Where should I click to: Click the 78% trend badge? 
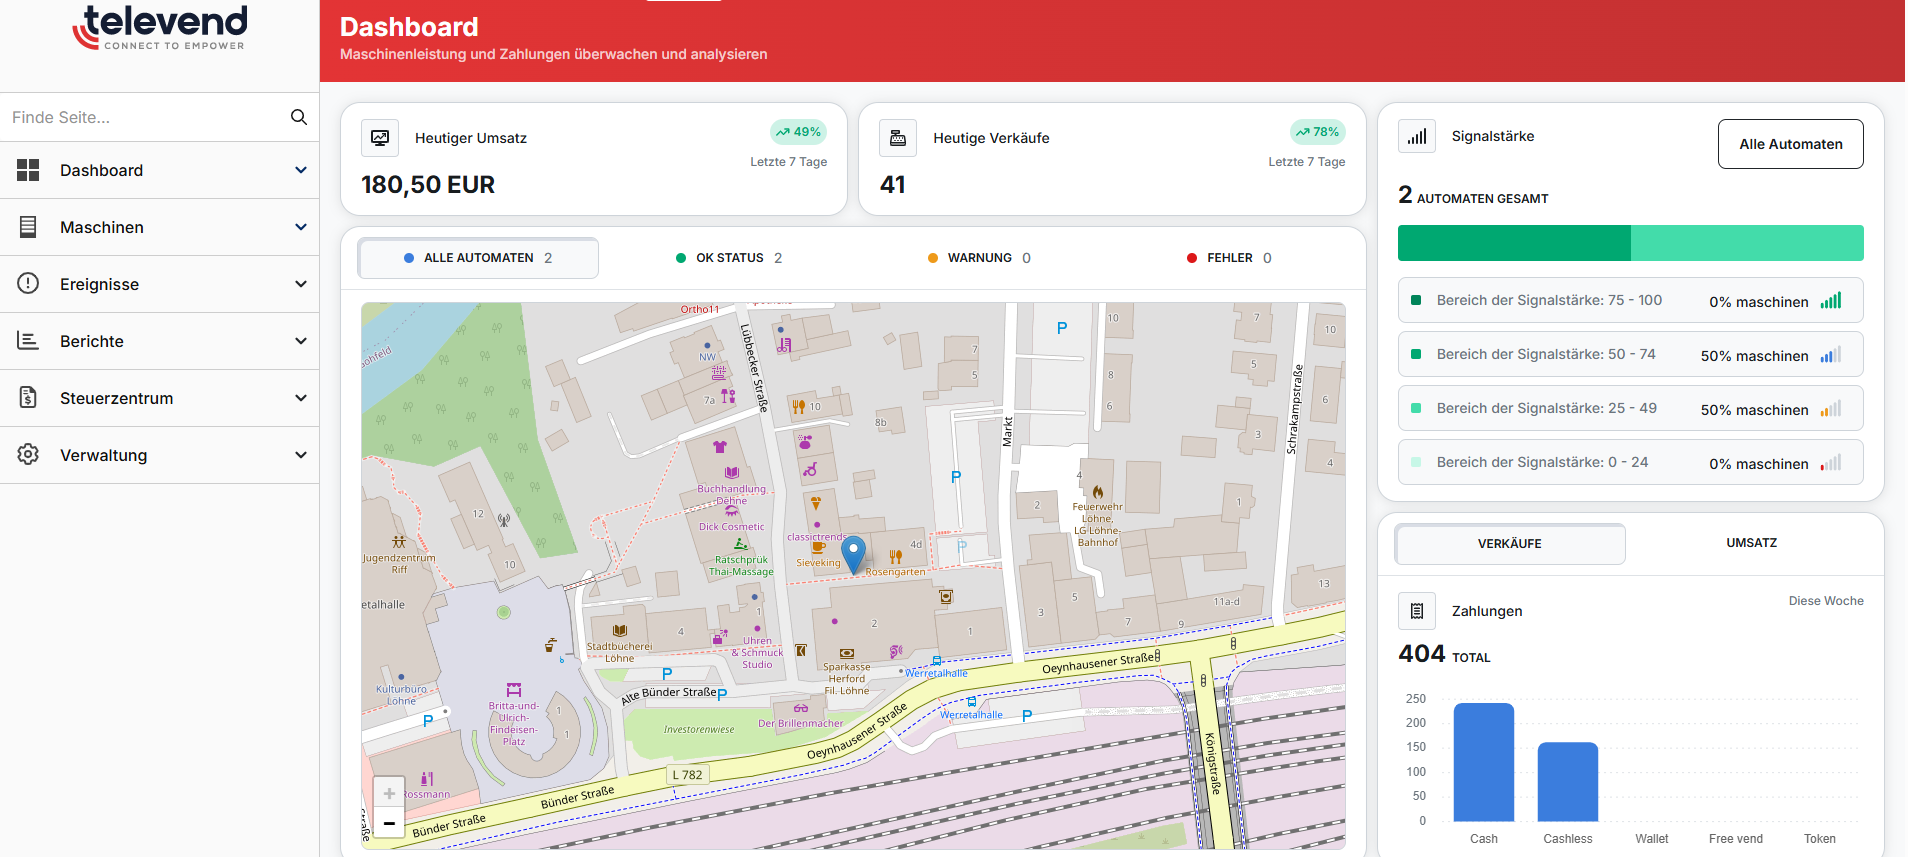click(x=1317, y=132)
